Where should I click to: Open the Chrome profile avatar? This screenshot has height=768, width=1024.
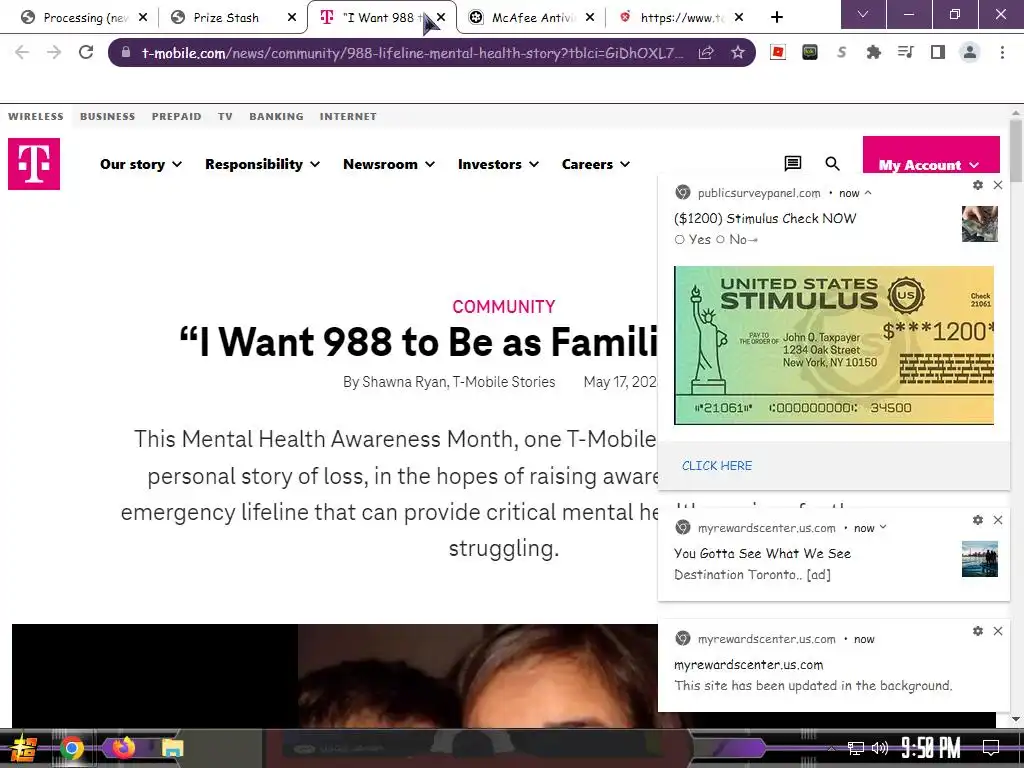(x=970, y=52)
